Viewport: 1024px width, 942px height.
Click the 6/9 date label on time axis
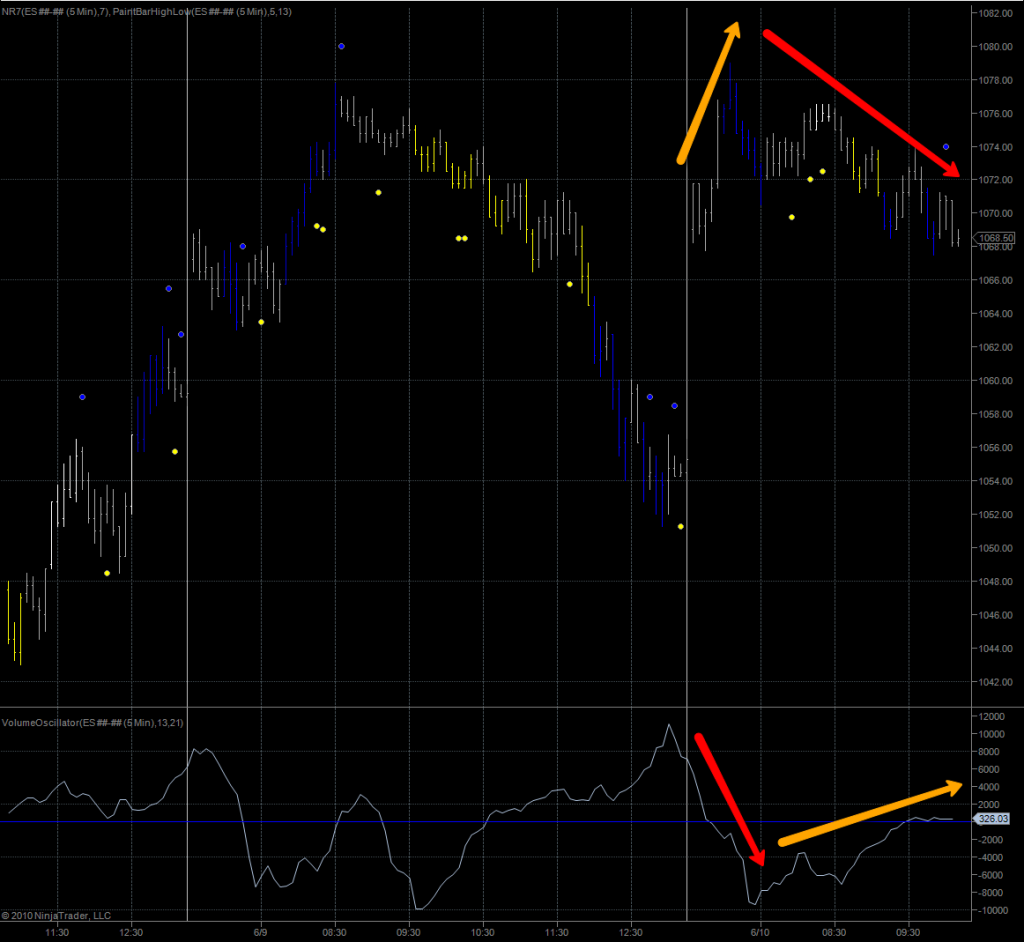[261, 932]
